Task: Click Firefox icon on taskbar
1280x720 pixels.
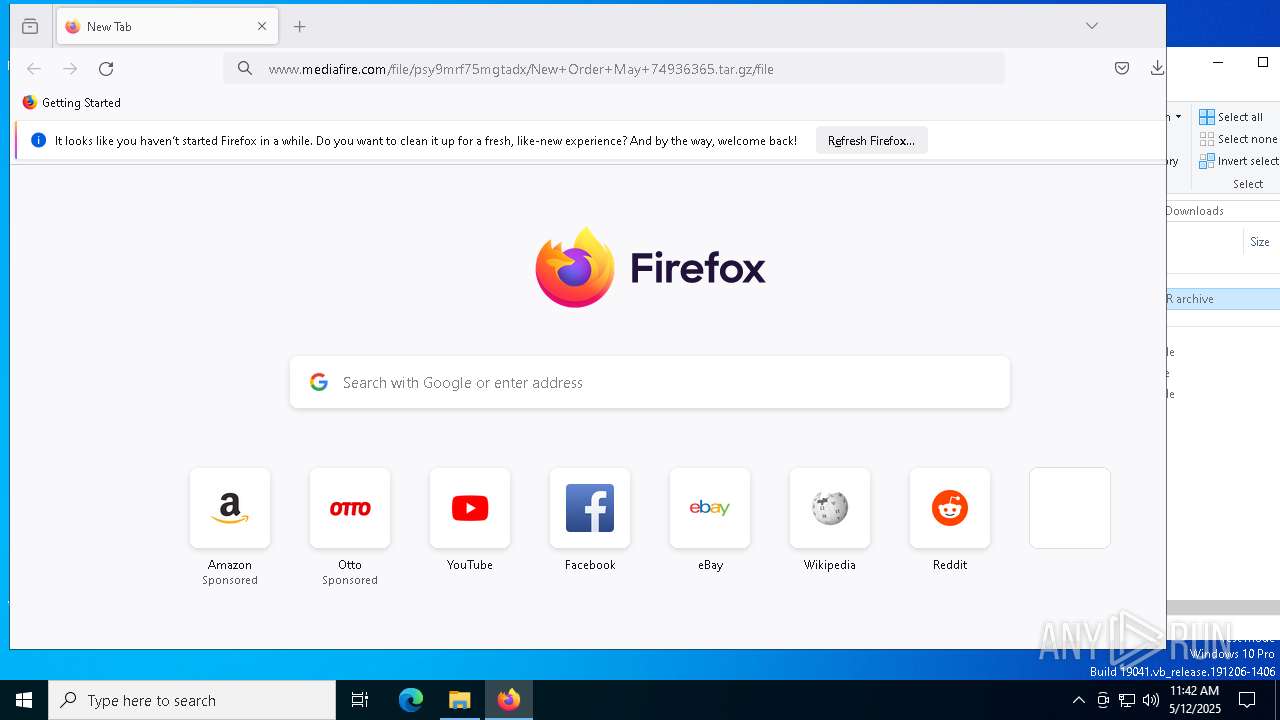Action: (x=509, y=700)
